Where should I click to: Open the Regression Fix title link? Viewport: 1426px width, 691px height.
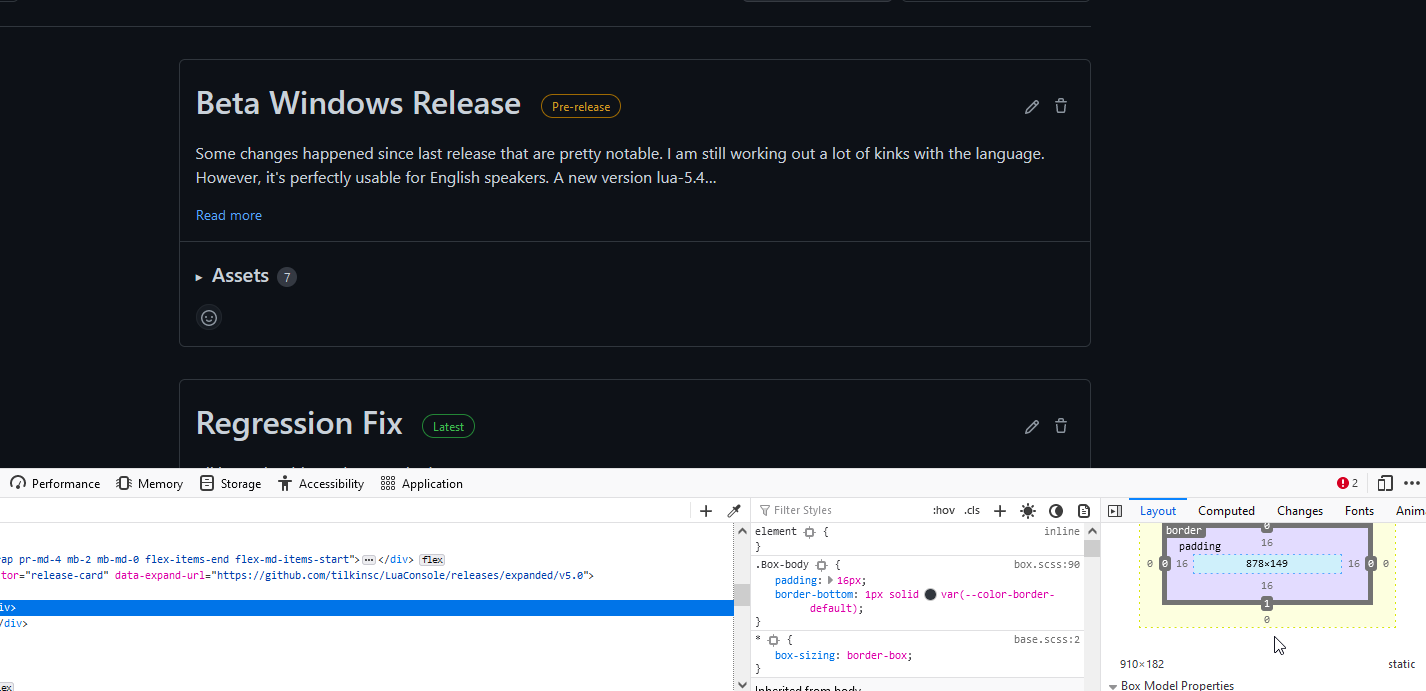tap(299, 423)
